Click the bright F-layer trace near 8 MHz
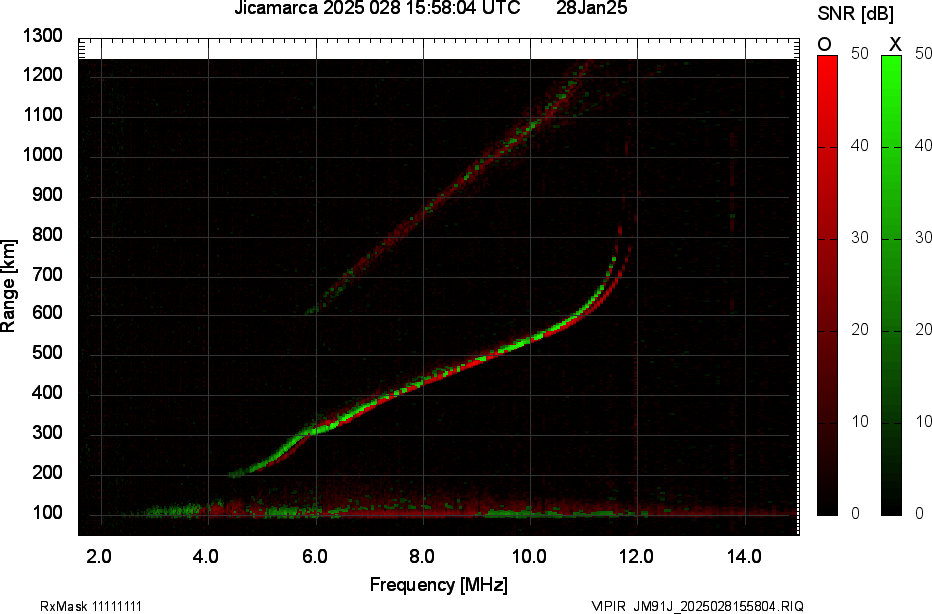This screenshot has height=614, width=932. [423, 382]
